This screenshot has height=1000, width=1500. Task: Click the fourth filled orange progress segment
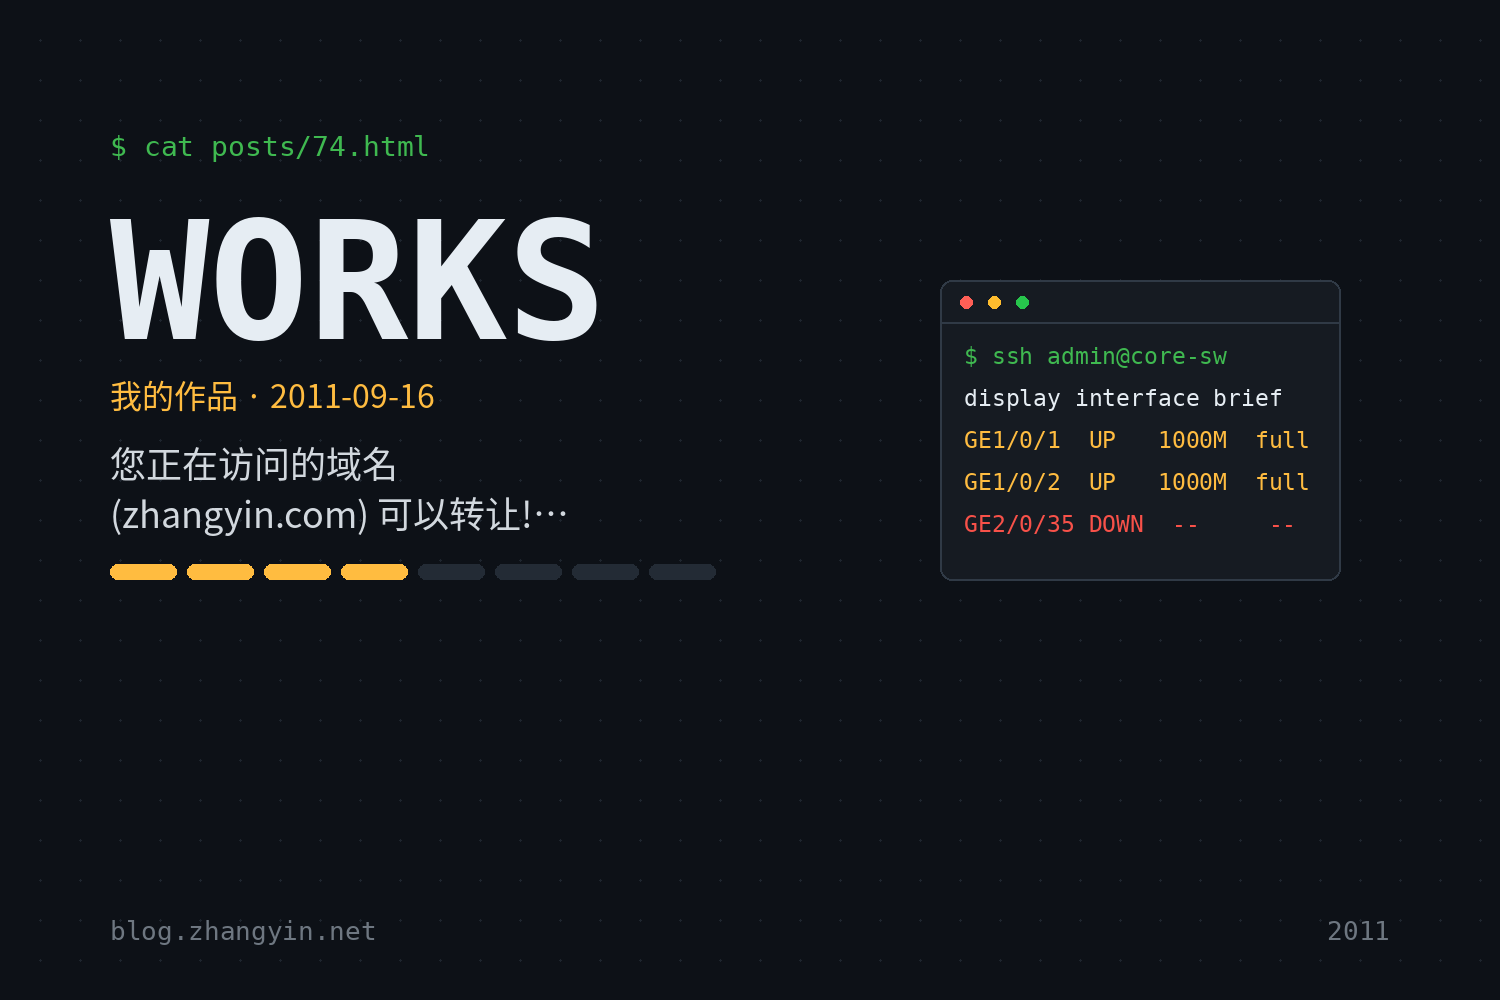[x=374, y=572]
